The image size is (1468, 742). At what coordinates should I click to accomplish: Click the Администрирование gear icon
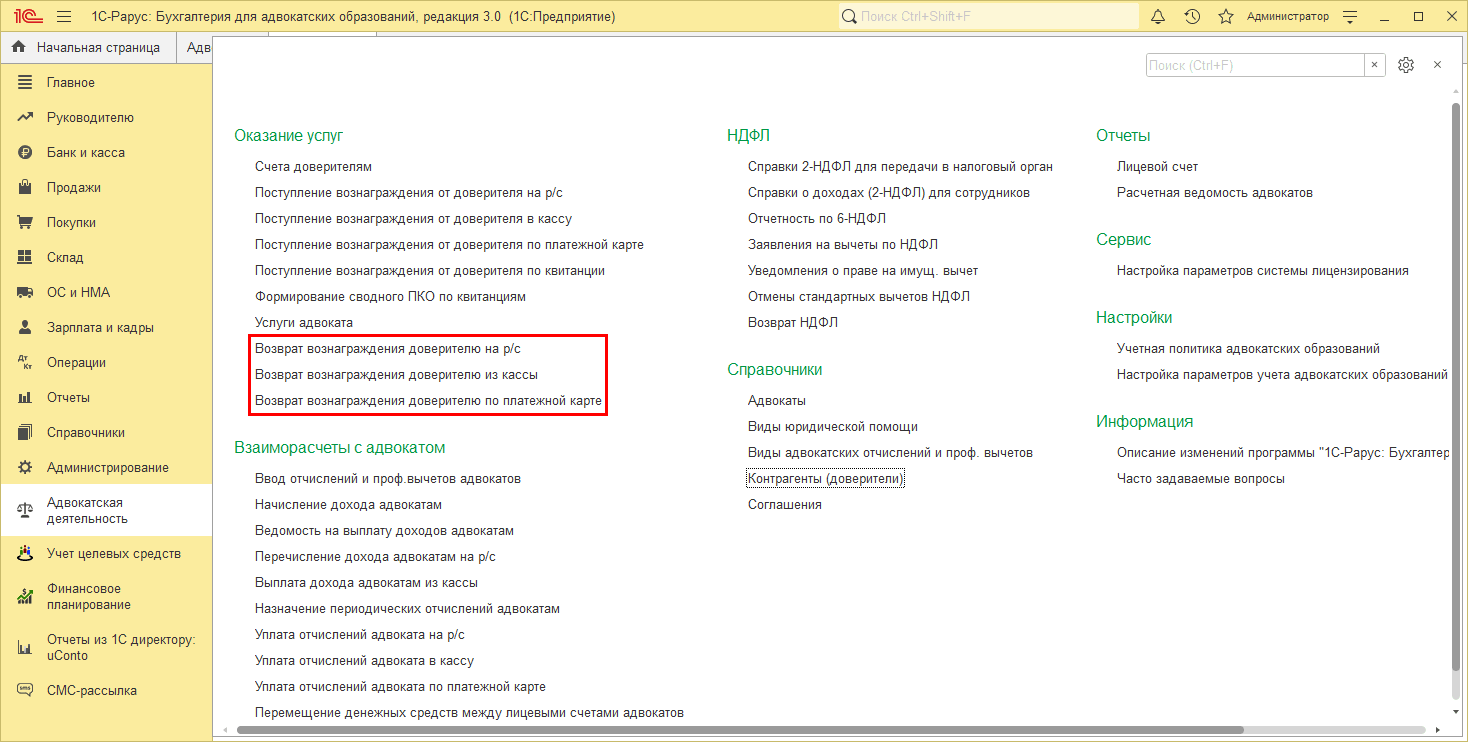click(x=26, y=467)
